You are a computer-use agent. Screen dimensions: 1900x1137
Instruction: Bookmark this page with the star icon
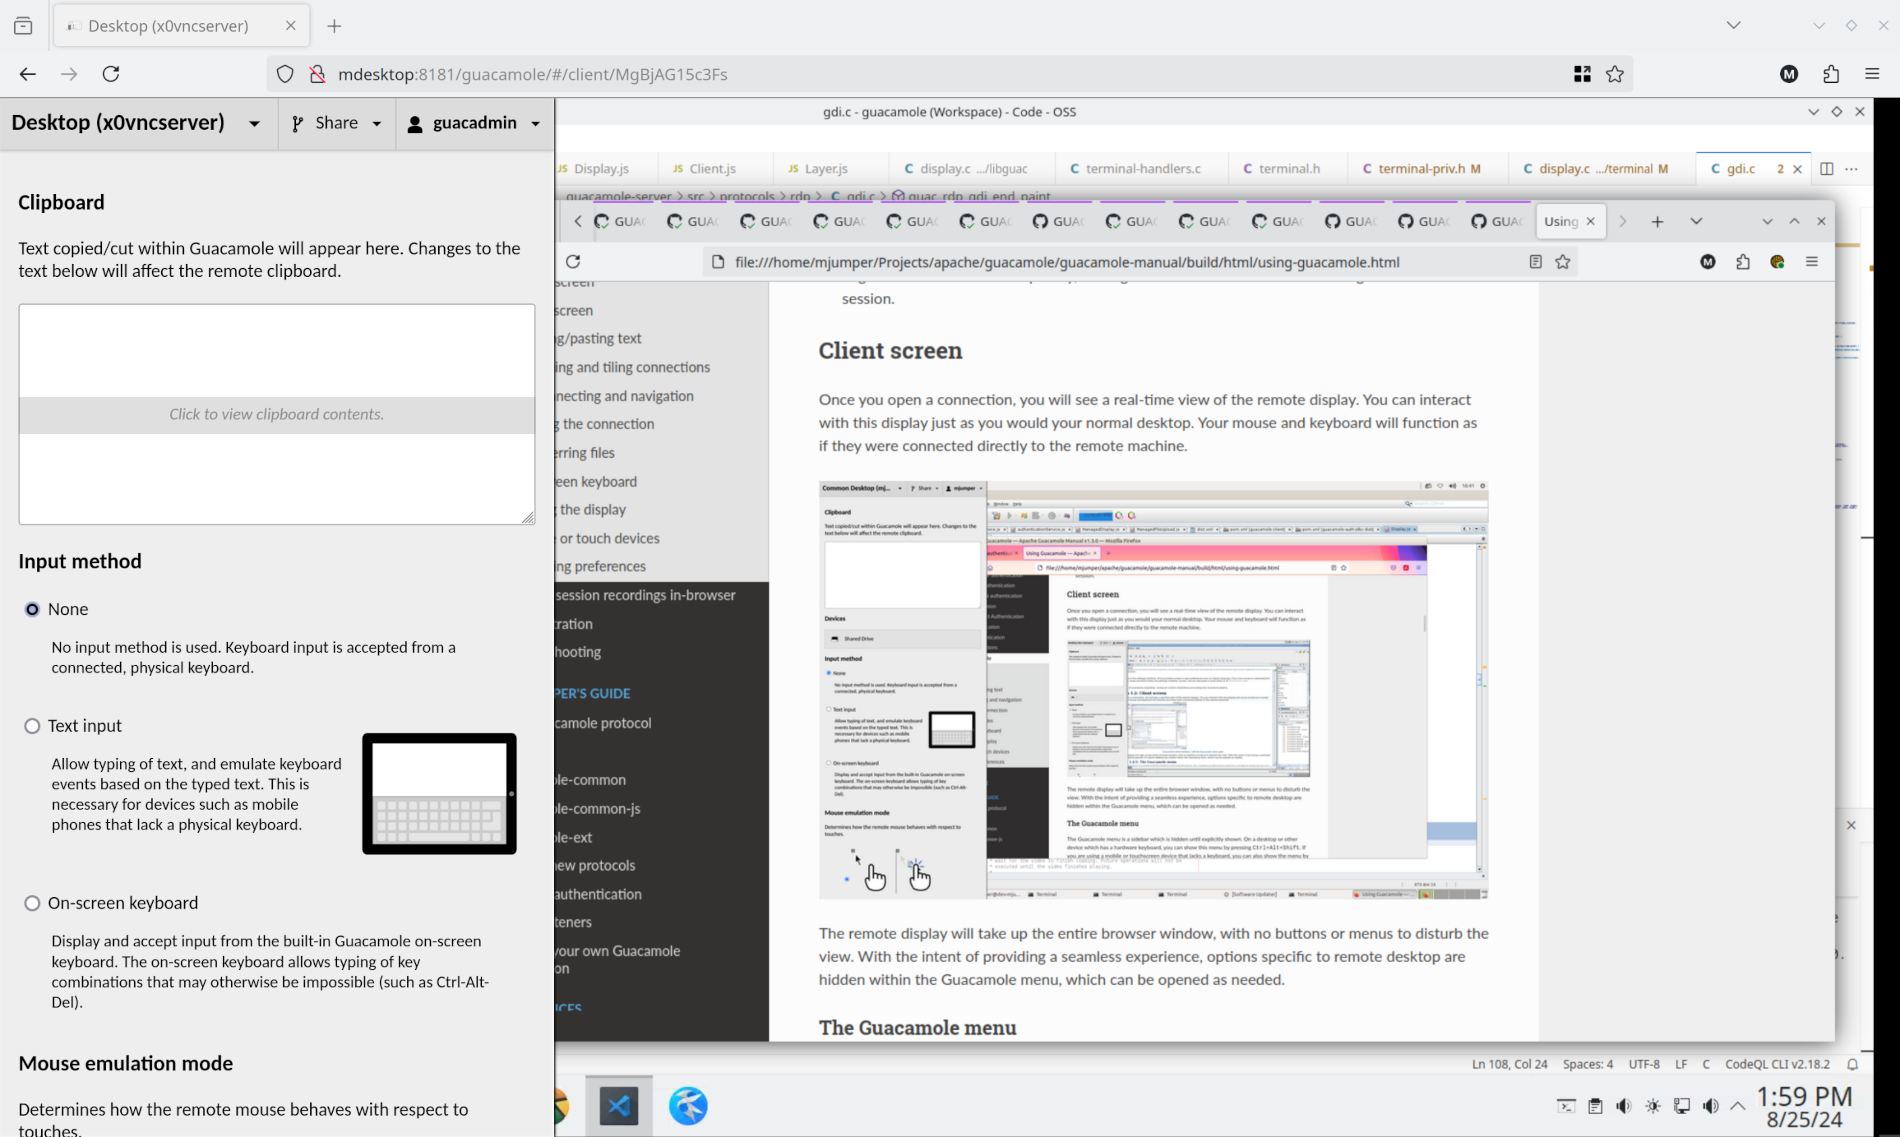(1614, 74)
